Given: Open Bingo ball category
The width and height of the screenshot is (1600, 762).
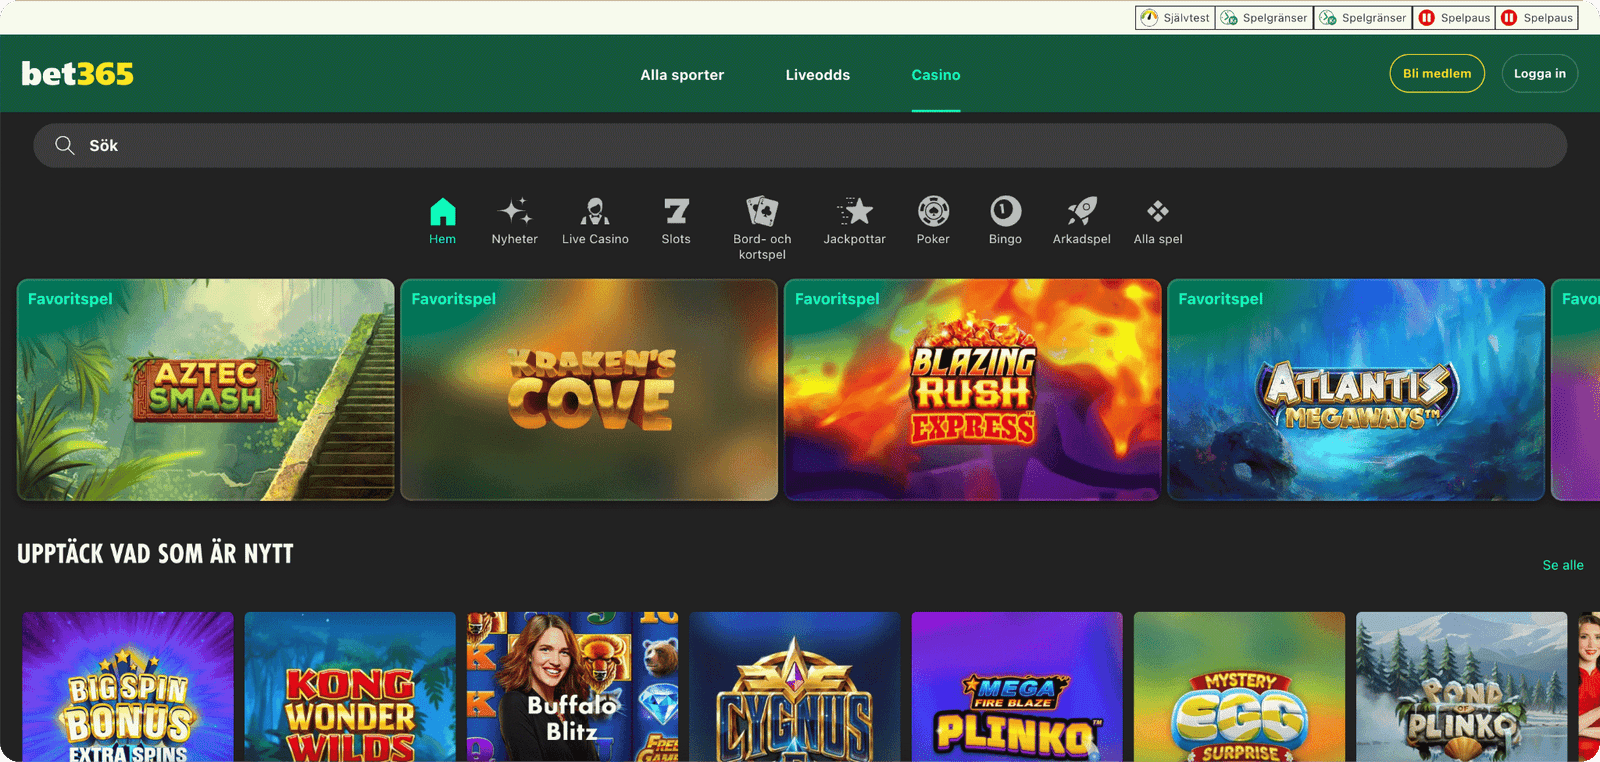Looking at the screenshot, I should [1005, 220].
